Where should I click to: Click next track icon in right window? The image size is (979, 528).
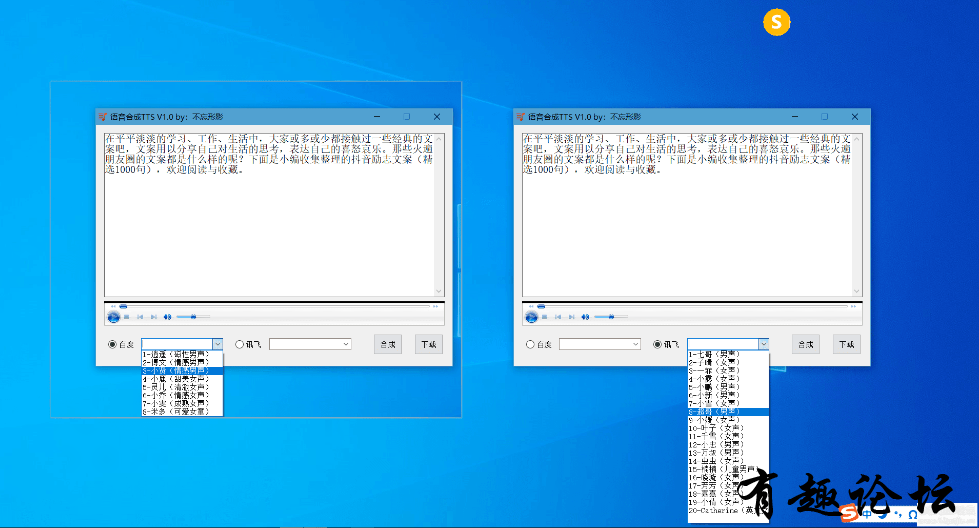coord(571,317)
